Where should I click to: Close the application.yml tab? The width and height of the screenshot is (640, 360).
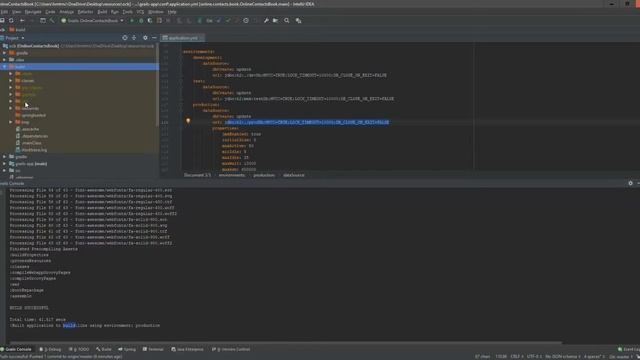[x=201, y=38]
